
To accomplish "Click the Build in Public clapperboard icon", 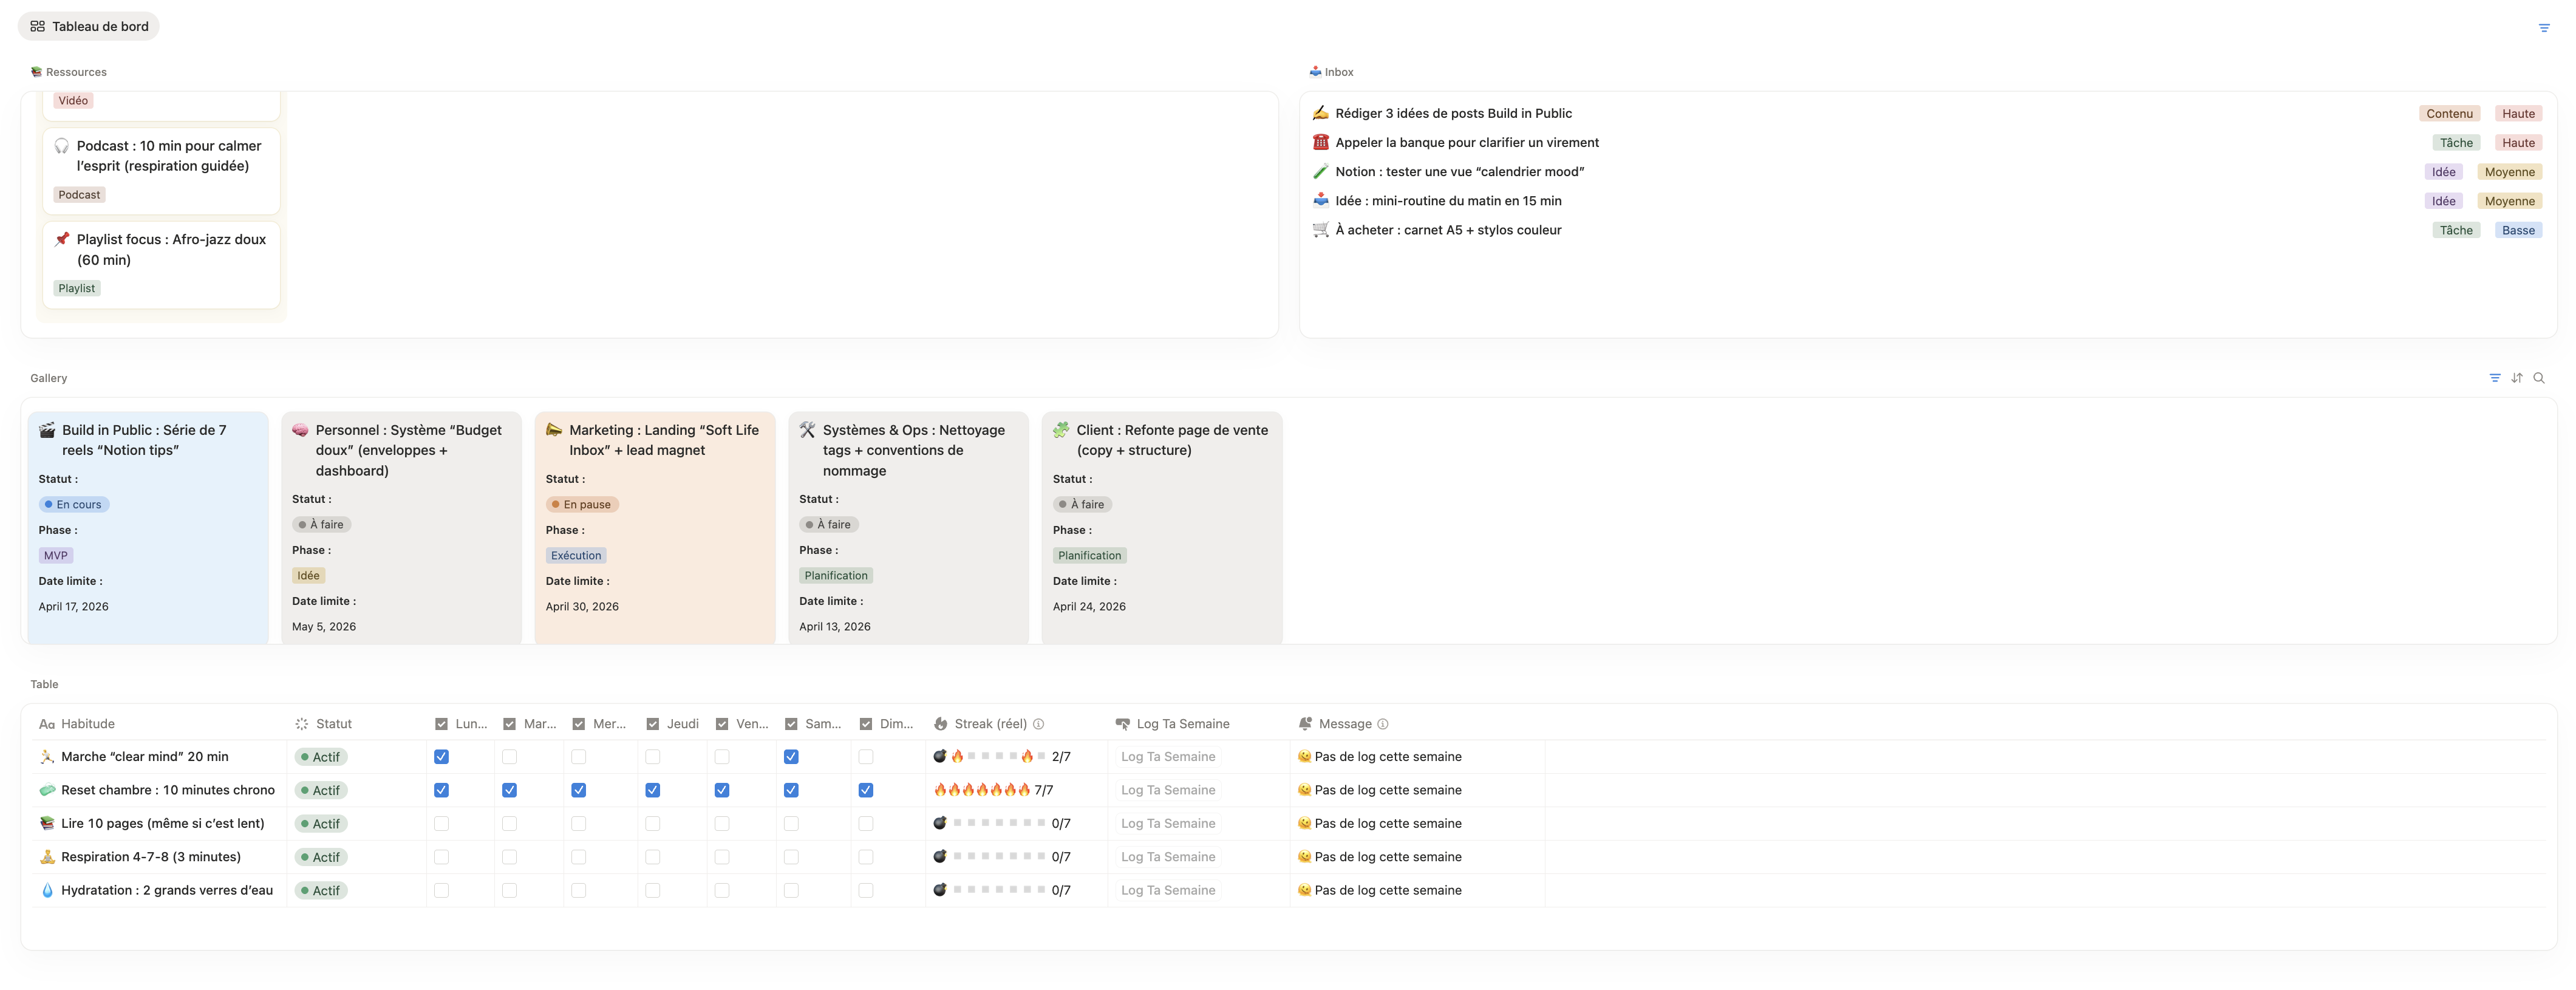I will pos(47,430).
